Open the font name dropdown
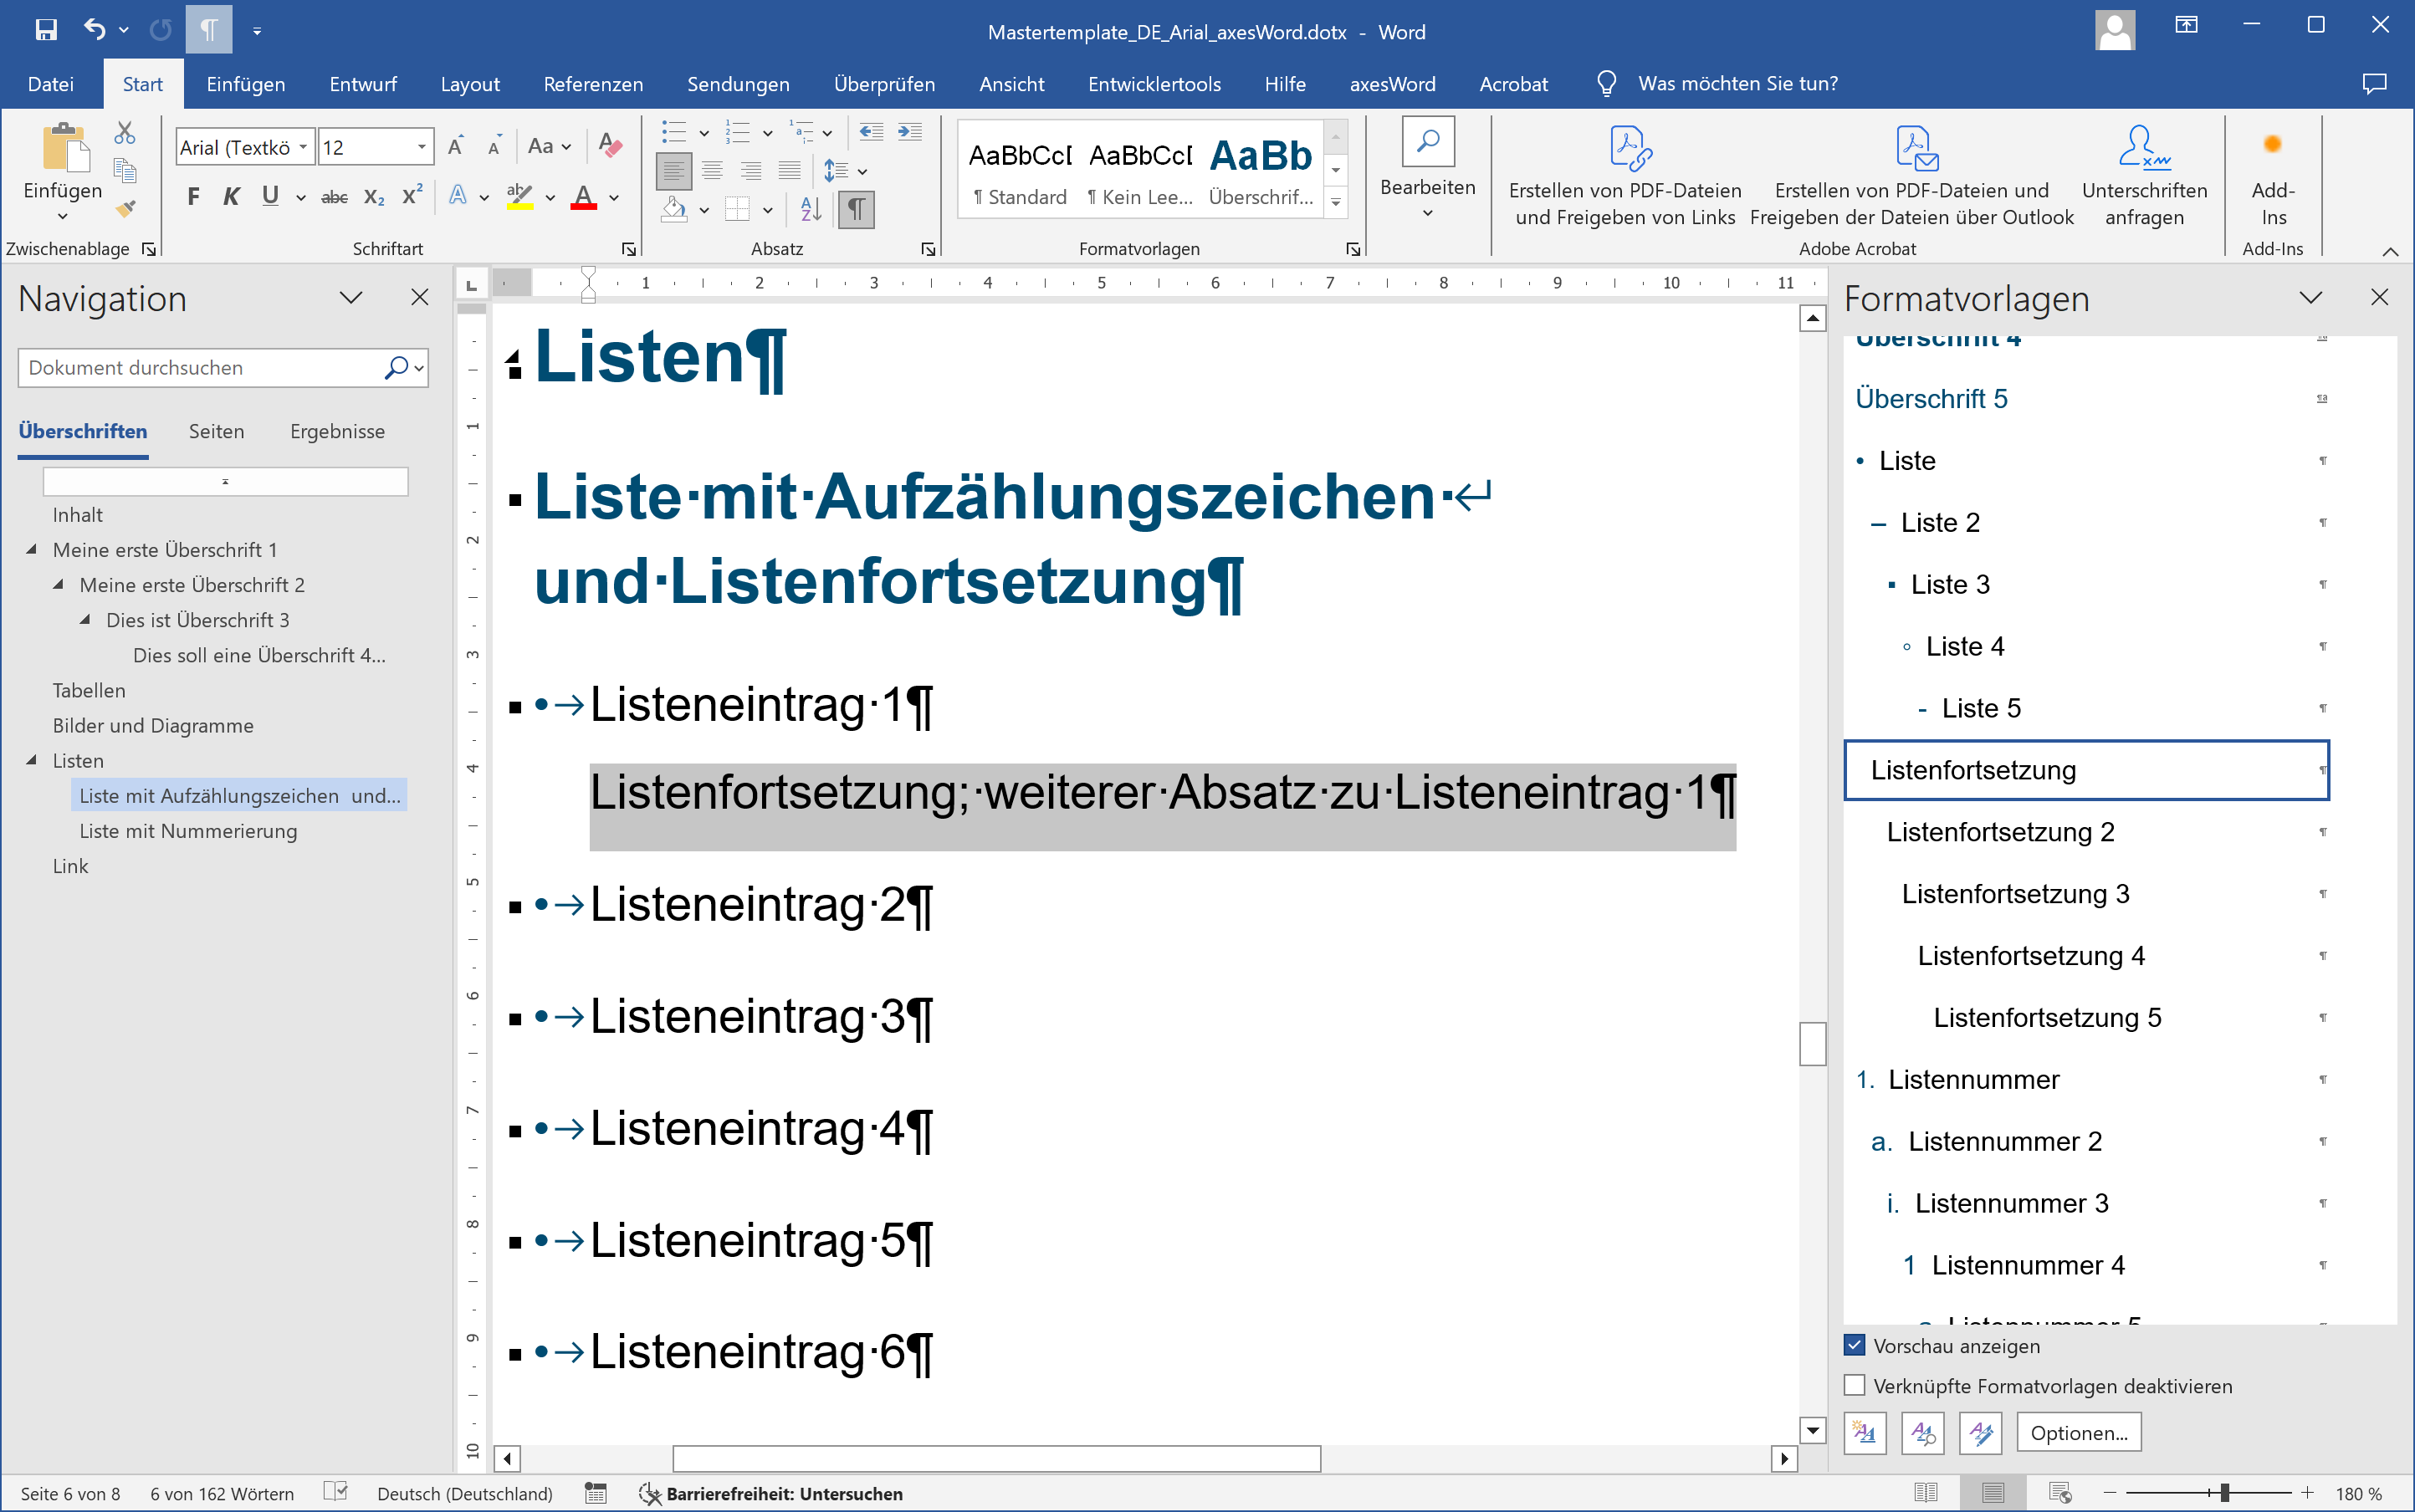Viewport: 2415px width, 1512px height. click(303, 147)
